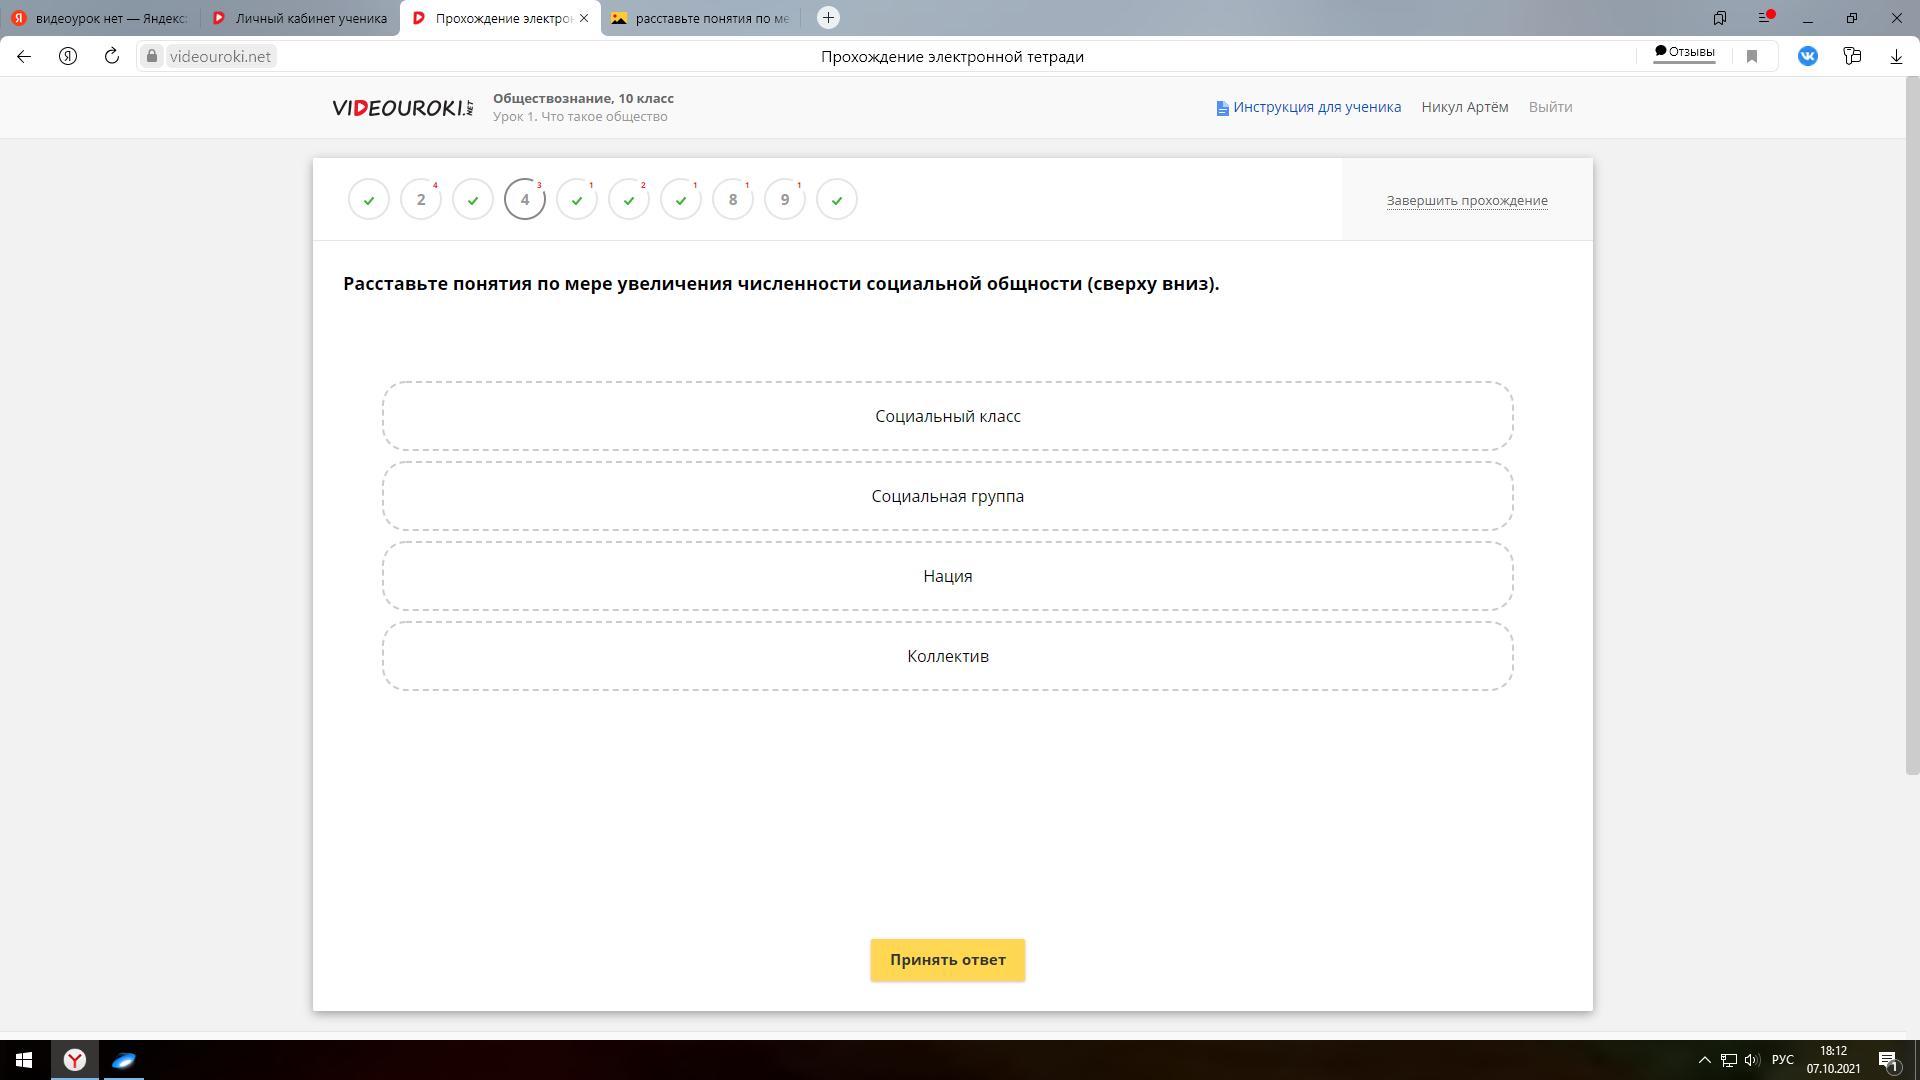Open the VK extension icon

1807,57
